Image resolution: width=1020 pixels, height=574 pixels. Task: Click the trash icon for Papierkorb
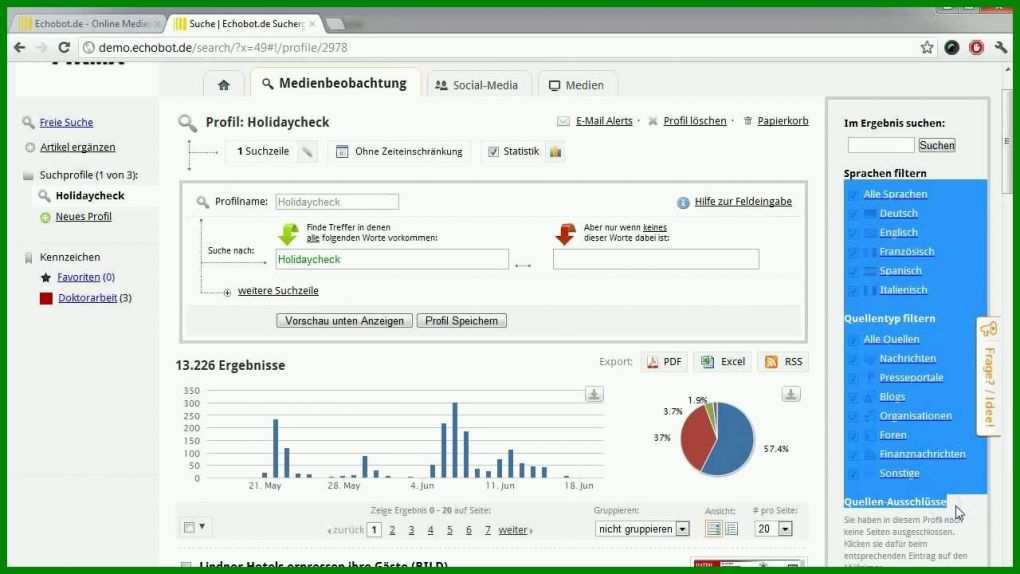coord(747,121)
